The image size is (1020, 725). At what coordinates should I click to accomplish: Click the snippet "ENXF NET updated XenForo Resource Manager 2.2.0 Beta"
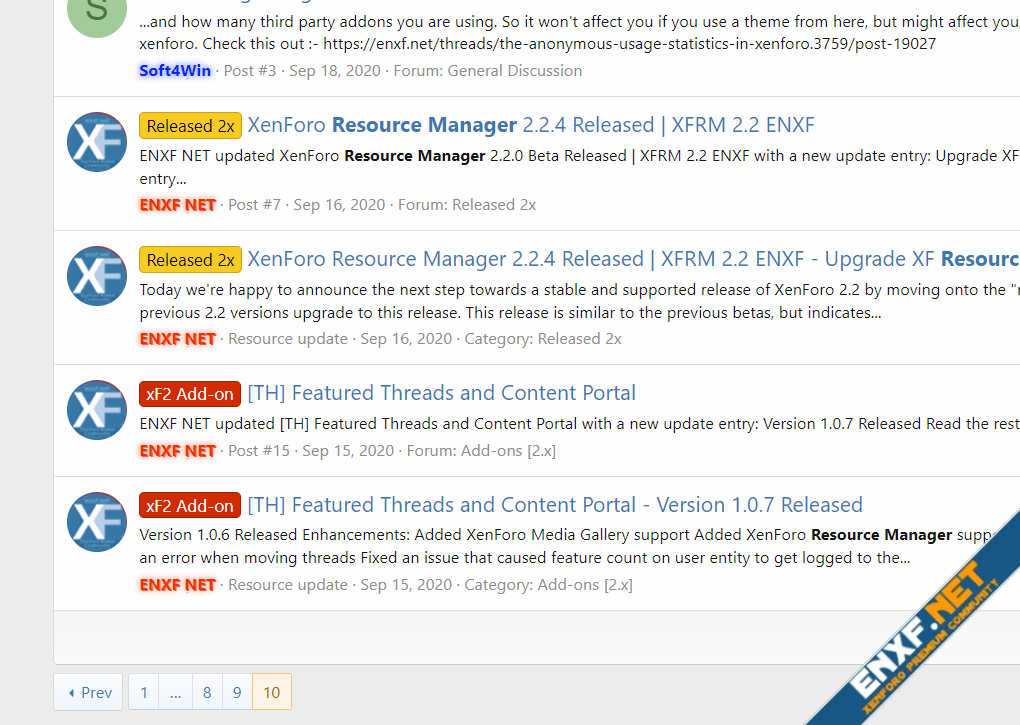point(580,167)
